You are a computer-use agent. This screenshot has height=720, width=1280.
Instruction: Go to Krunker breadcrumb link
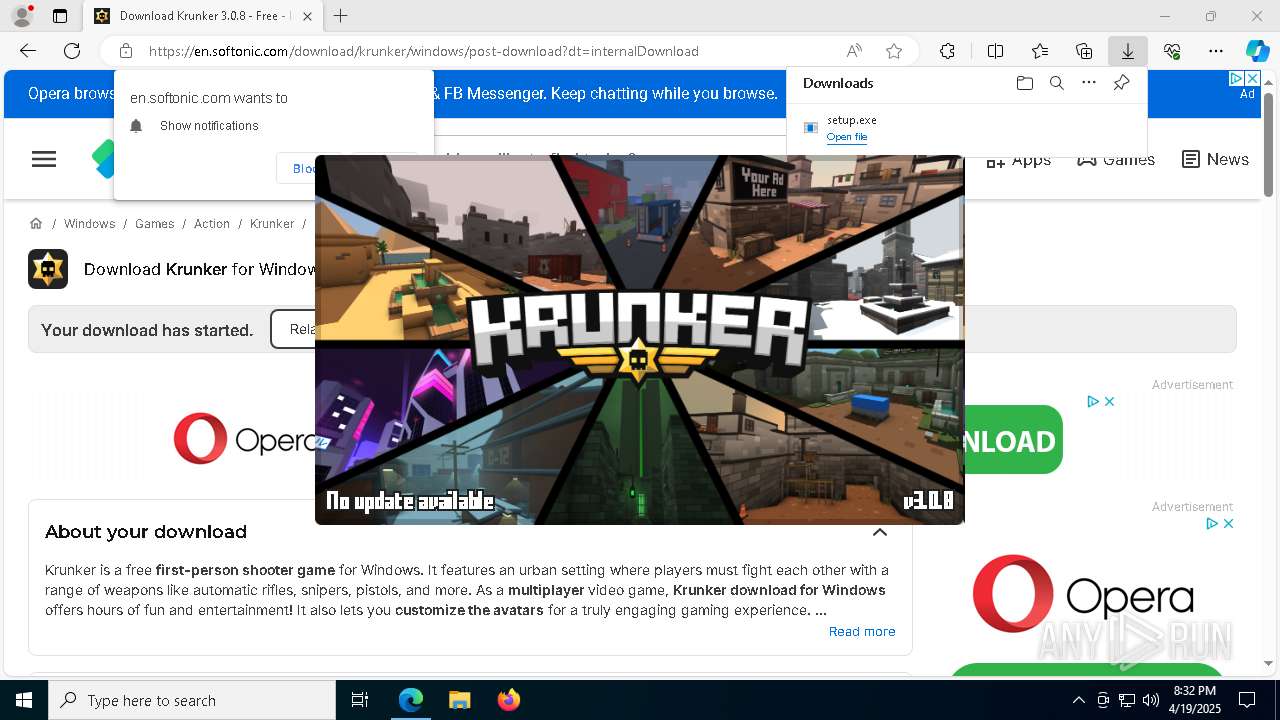[x=272, y=223]
